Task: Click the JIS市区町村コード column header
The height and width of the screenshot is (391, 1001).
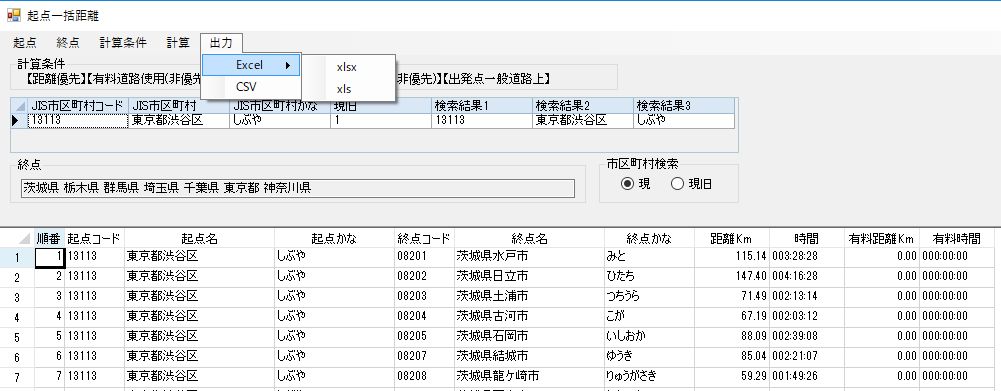Action: click(78, 105)
